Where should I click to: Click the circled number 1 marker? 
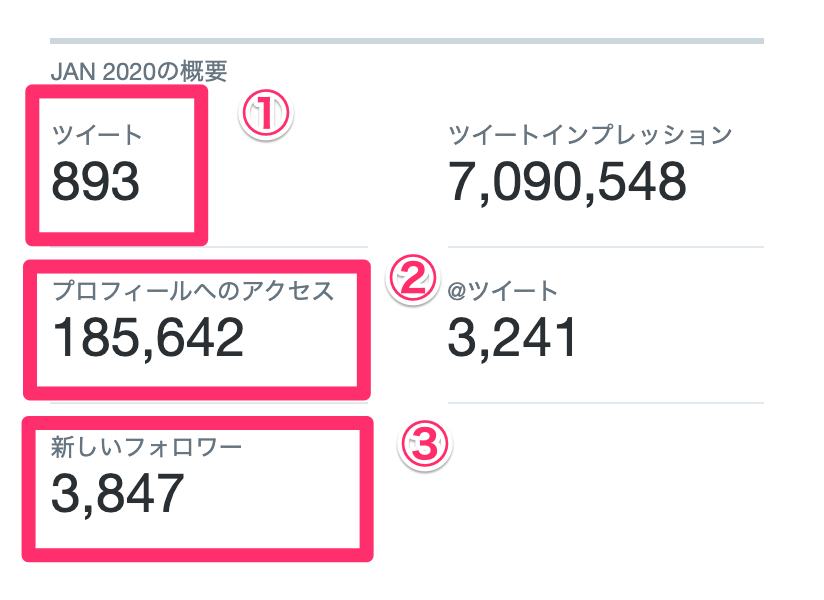265,114
